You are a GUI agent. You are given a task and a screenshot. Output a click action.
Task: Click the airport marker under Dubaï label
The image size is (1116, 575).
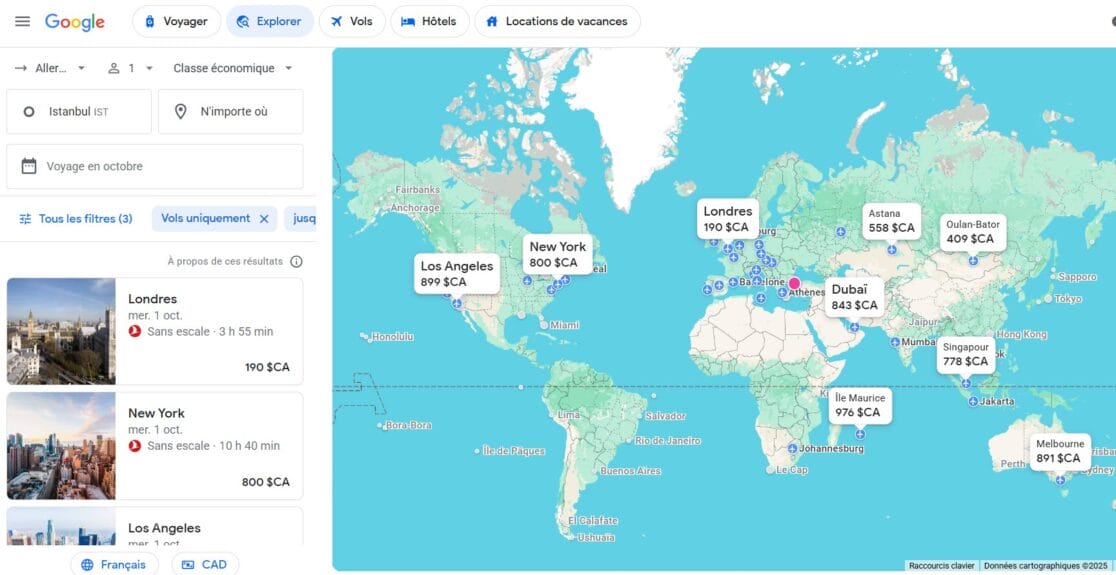point(854,327)
